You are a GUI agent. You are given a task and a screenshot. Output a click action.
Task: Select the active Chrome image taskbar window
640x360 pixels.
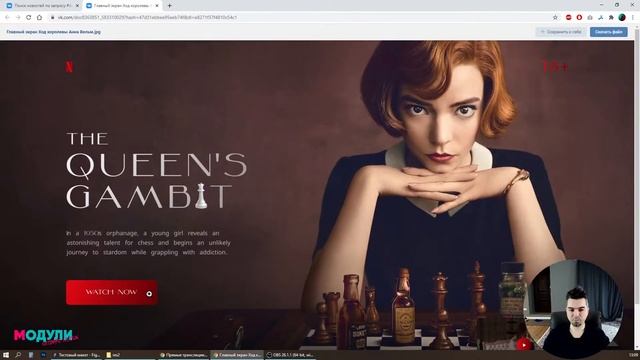pyautogui.click(x=238, y=355)
